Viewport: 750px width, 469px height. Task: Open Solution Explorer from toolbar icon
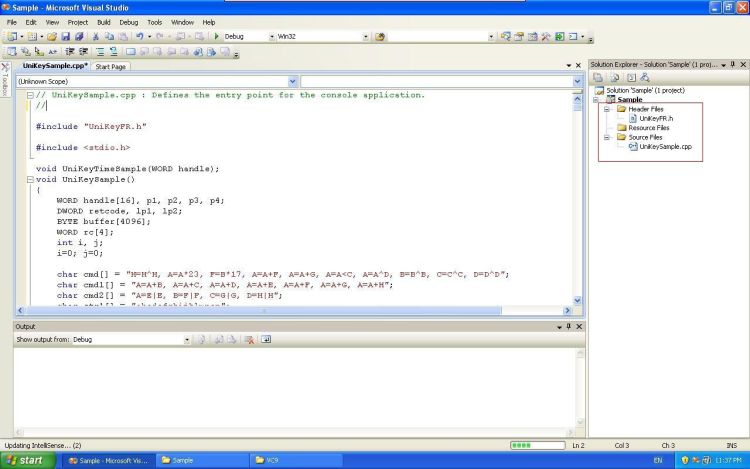[x=506, y=37]
